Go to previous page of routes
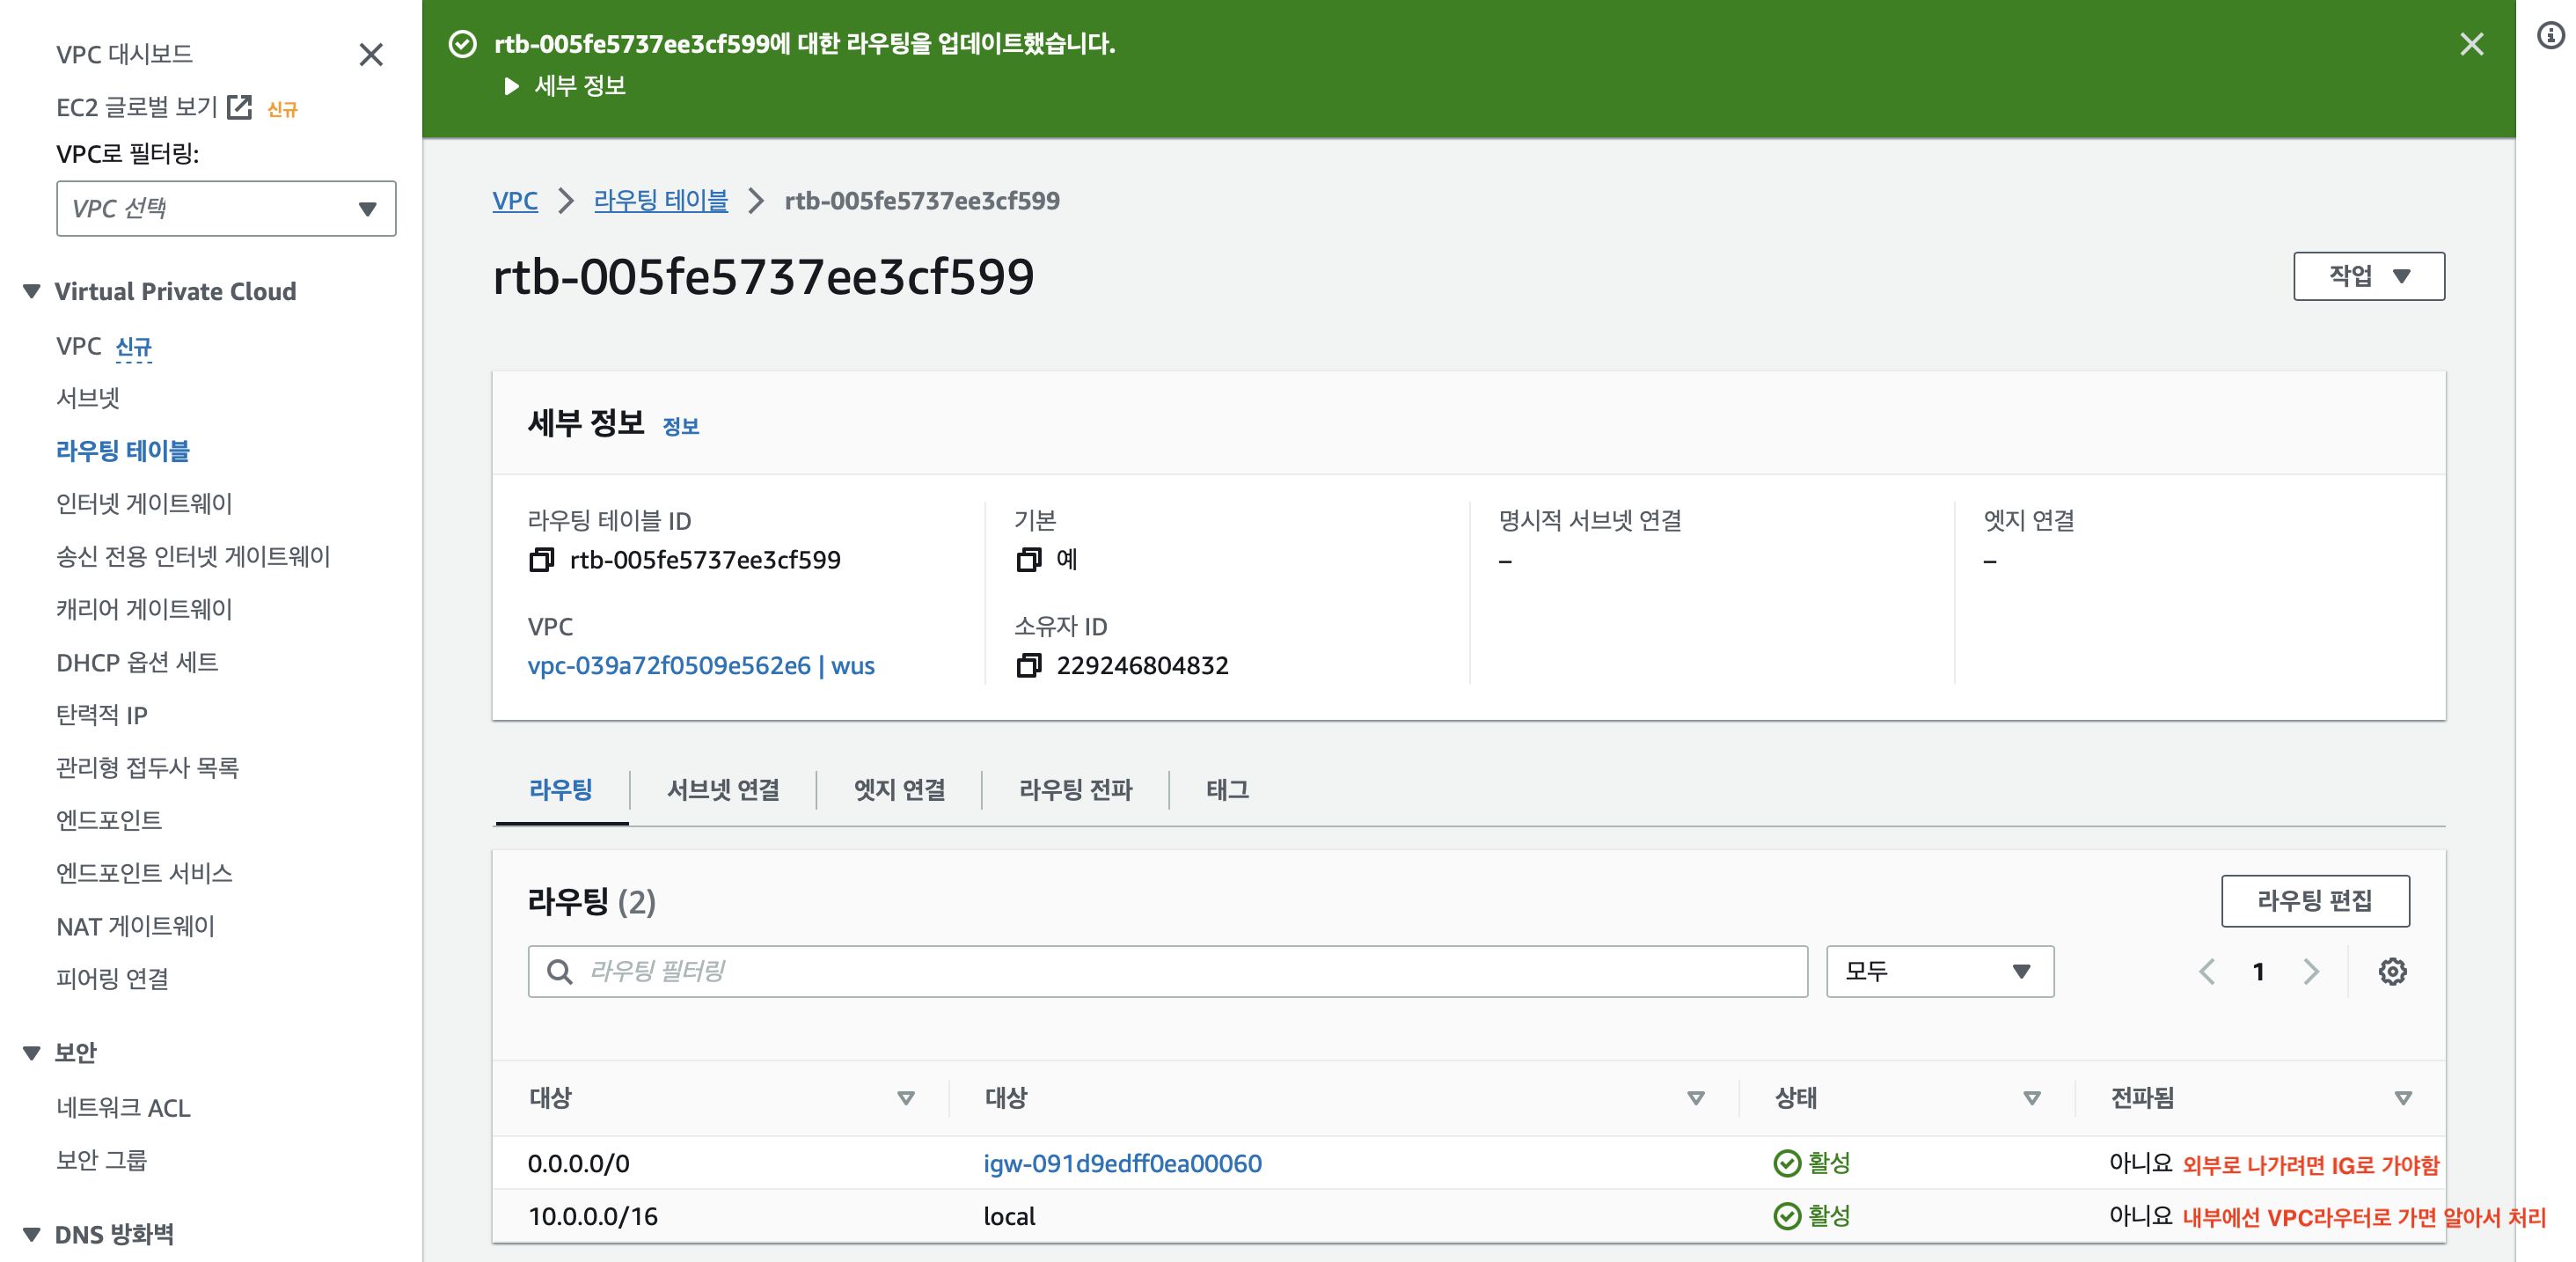The height and width of the screenshot is (1262, 2576). [x=2207, y=971]
